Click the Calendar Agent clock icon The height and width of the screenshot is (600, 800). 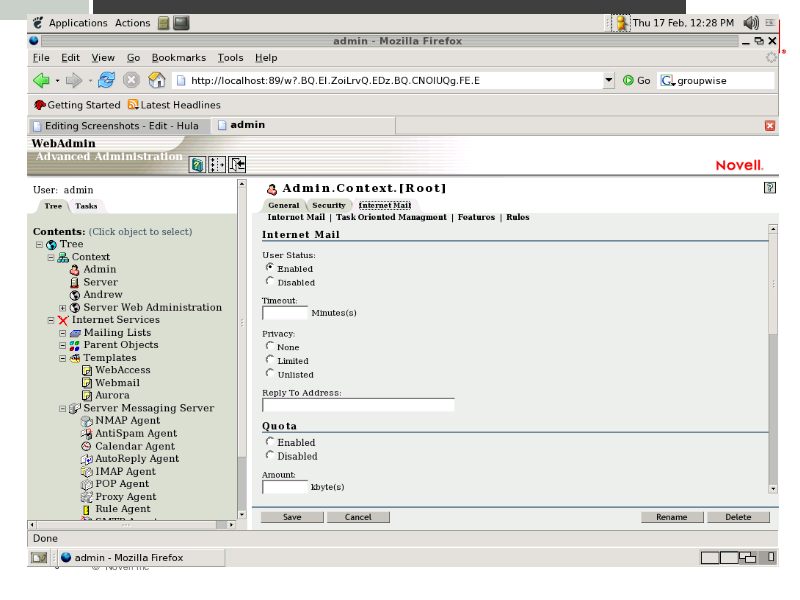[x=86, y=446]
